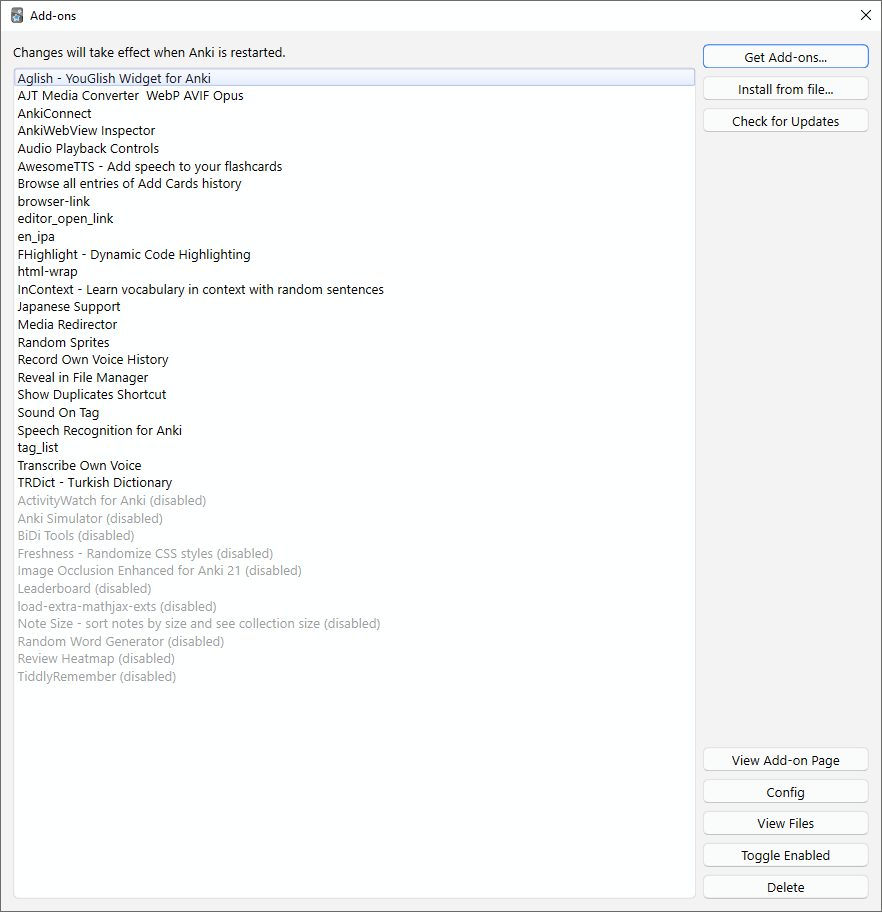Select AwesomeTTS add-on entry
The height and width of the screenshot is (912, 882).
354,166
